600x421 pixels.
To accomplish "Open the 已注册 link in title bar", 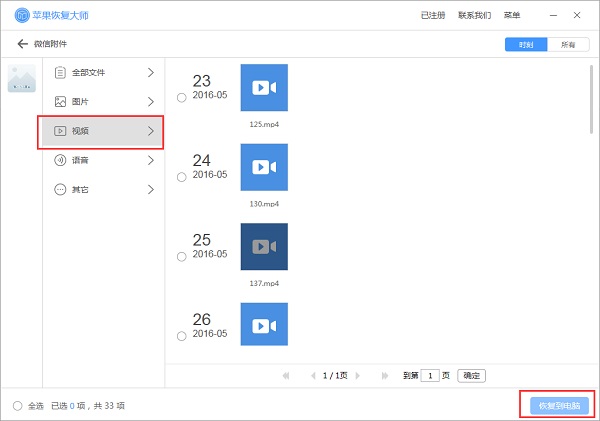I will [433, 15].
